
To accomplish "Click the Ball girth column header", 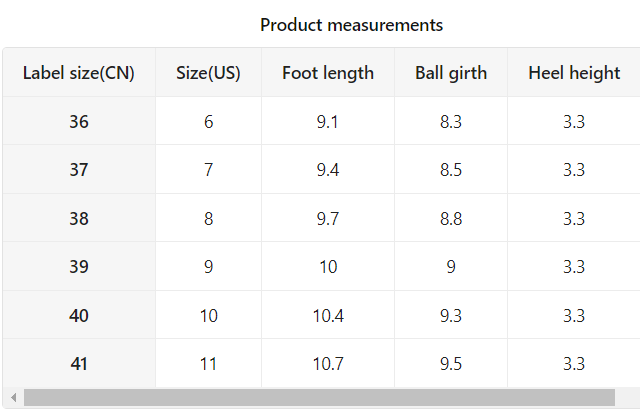I will tap(451, 73).
